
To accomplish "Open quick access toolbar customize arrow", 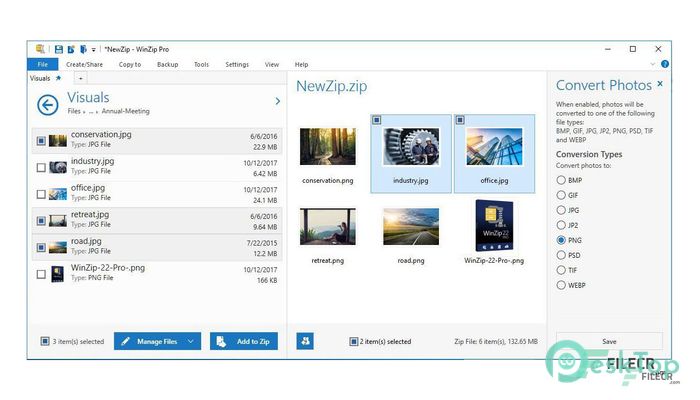I will (x=93, y=50).
